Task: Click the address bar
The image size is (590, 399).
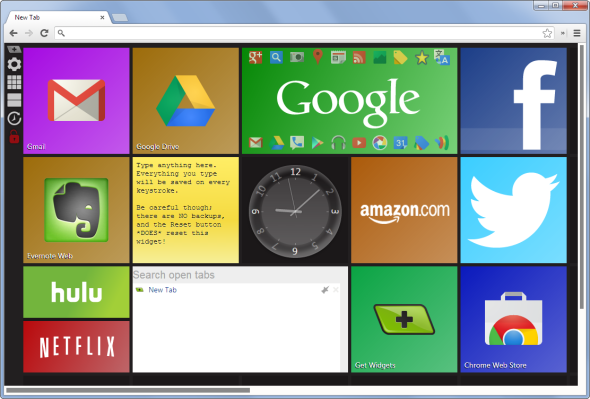Action: click(x=305, y=33)
